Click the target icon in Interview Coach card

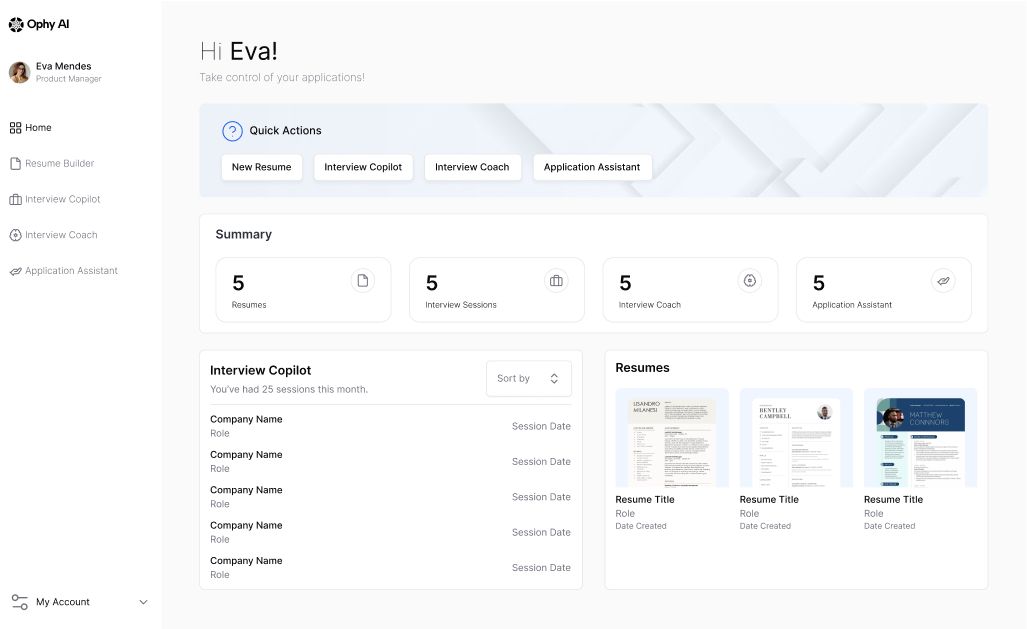point(749,281)
